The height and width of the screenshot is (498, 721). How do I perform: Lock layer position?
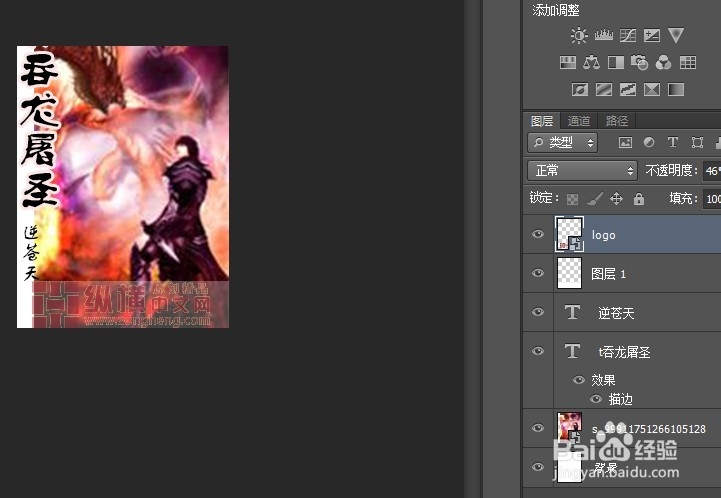[616, 199]
